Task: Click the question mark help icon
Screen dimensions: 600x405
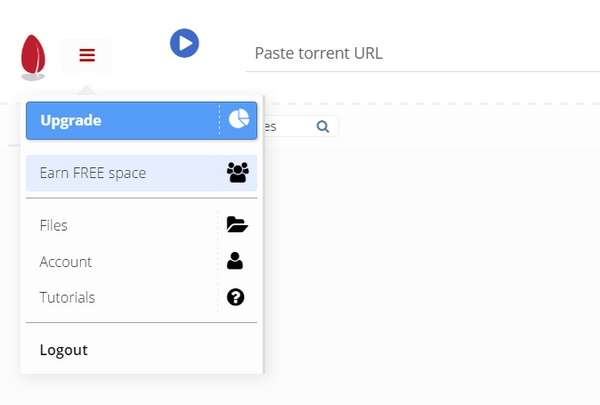Action: click(235, 297)
